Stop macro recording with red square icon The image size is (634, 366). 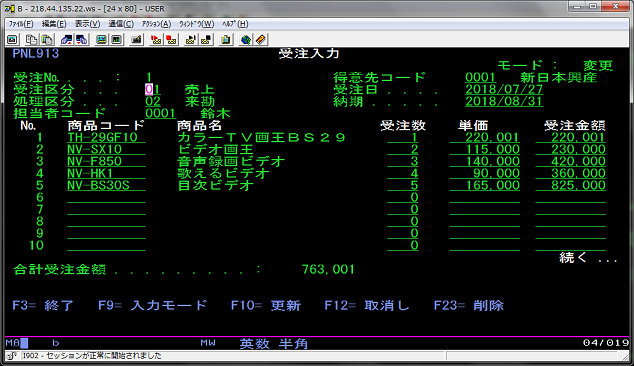[x=171, y=39]
